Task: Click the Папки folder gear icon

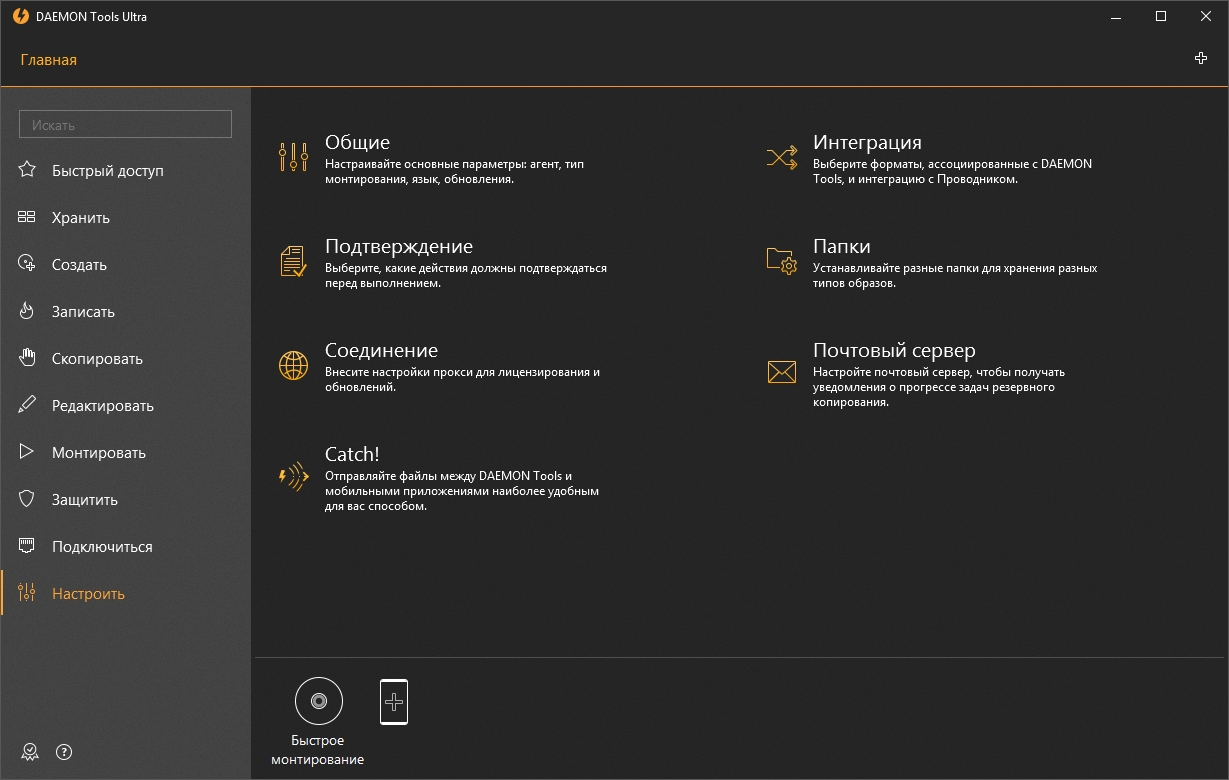Action: point(781,261)
